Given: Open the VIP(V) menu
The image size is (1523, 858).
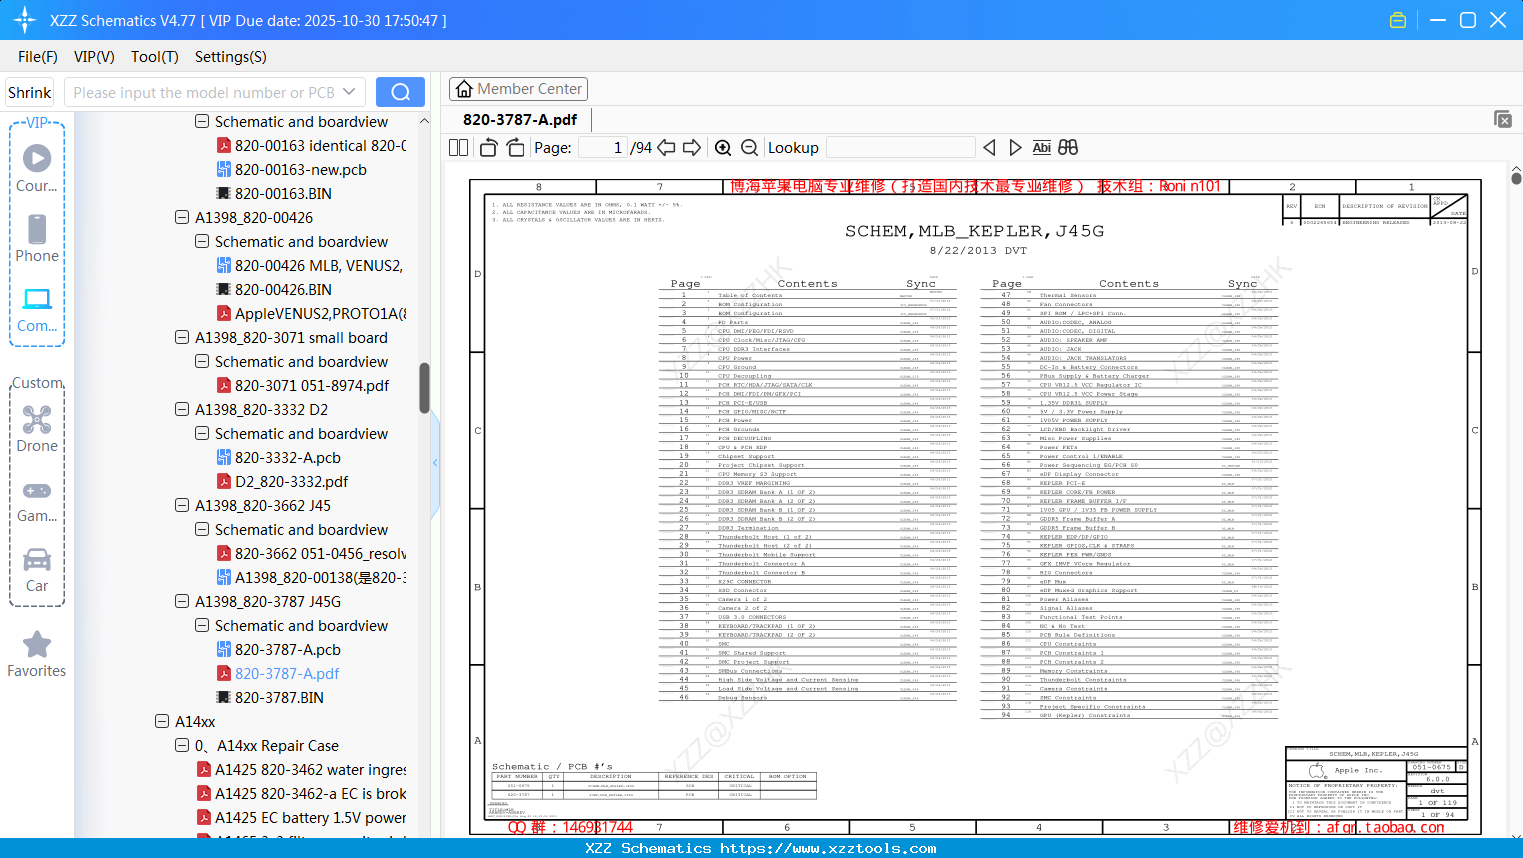Looking at the screenshot, I should [94, 57].
